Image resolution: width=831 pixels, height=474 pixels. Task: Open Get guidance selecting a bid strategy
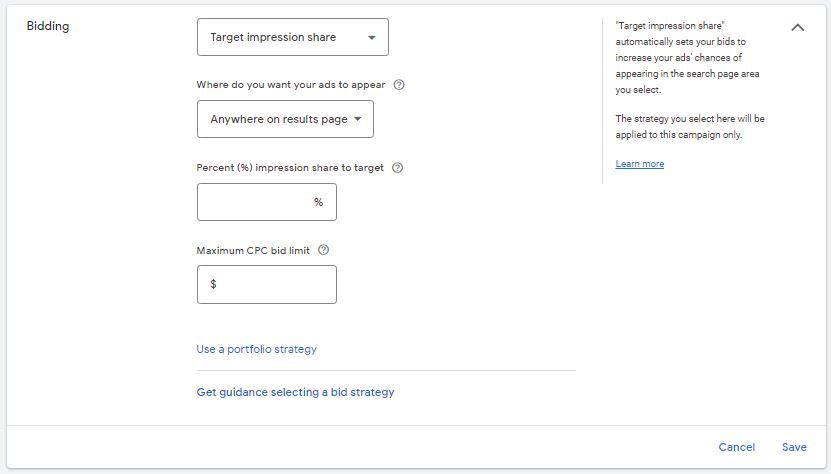pyautogui.click(x=295, y=392)
